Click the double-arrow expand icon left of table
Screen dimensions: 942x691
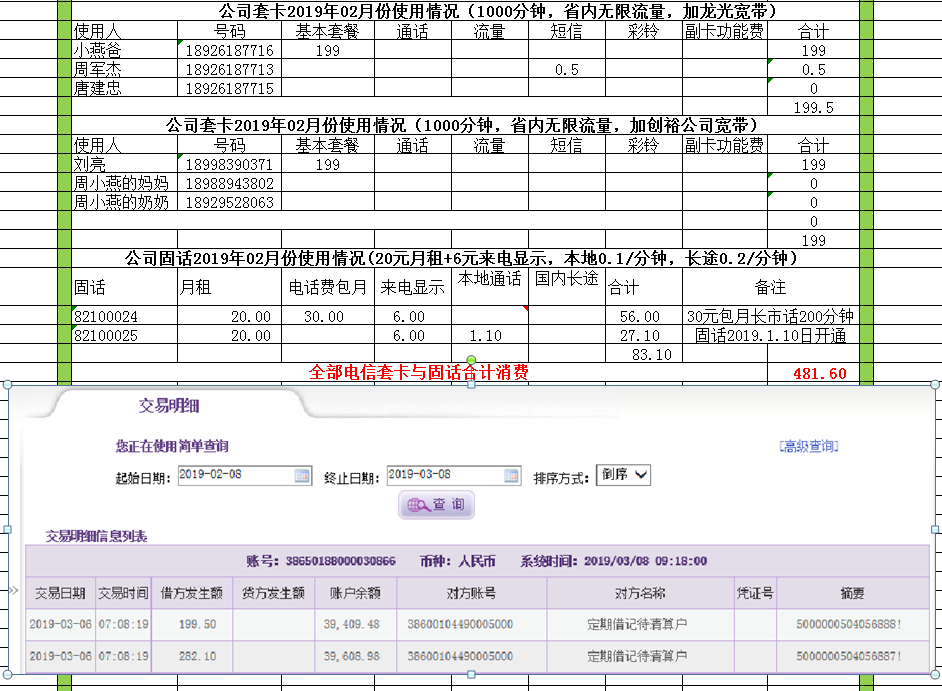coord(13,591)
